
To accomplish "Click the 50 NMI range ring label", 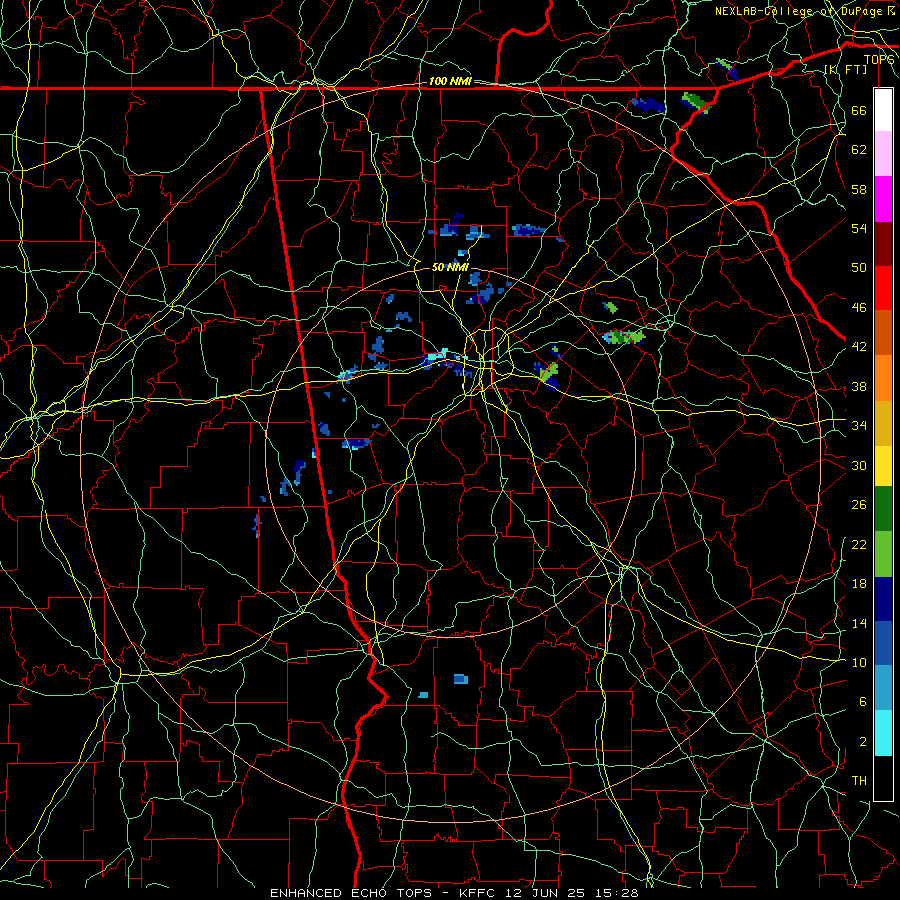I will (450, 267).
